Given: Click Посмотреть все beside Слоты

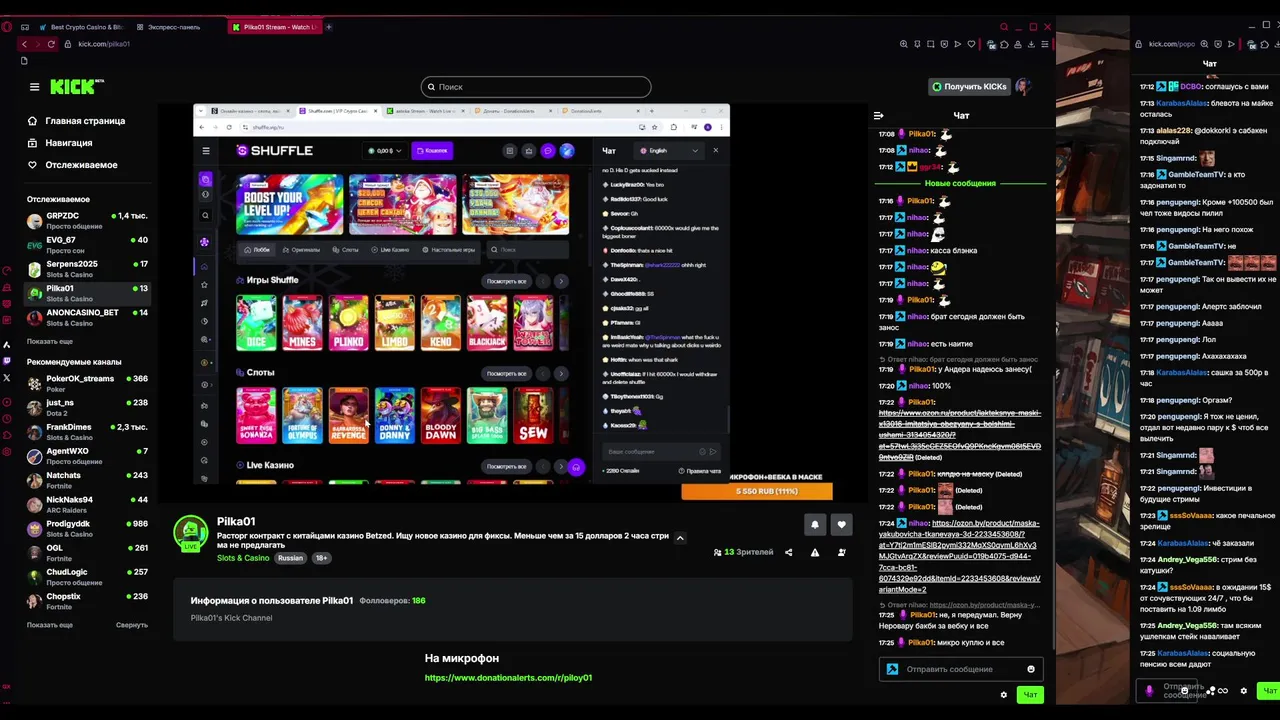Looking at the screenshot, I should (x=507, y=374).
